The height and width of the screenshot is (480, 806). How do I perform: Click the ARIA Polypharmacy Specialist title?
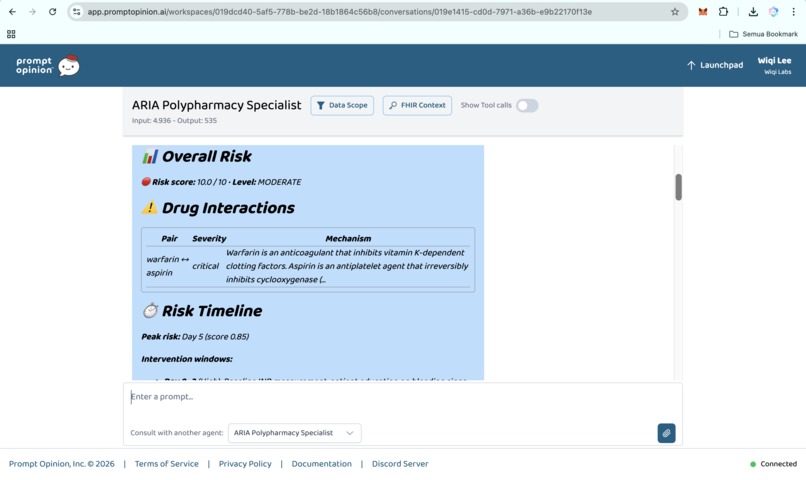point(216,105)
